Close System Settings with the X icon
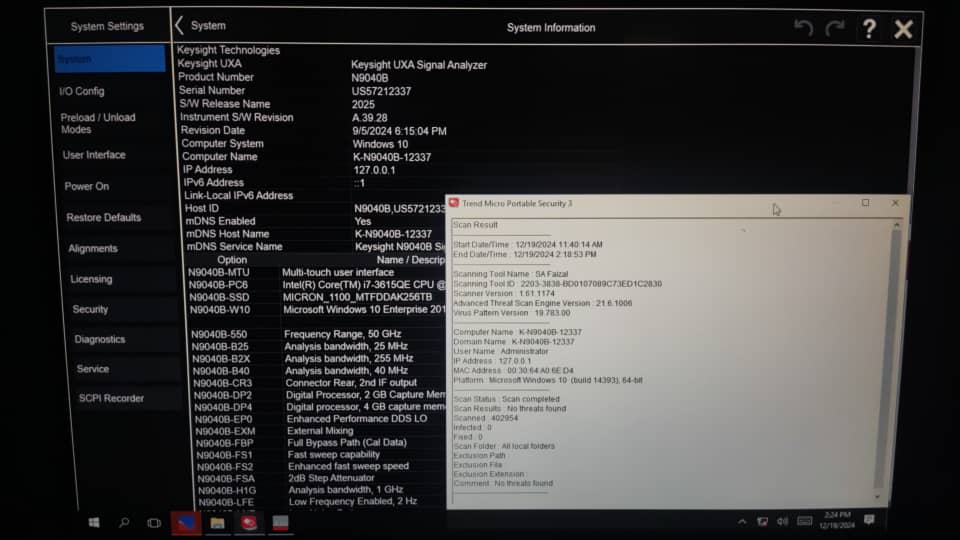This screenshot has height=540, width=960. click(x=904, y=29)
